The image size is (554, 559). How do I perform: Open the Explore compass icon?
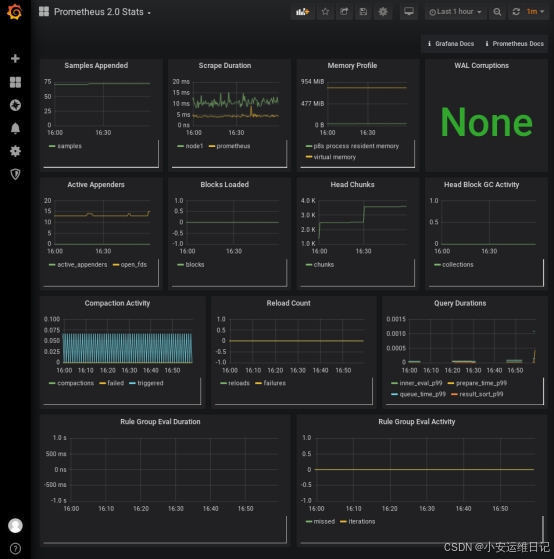pos(15,105)
